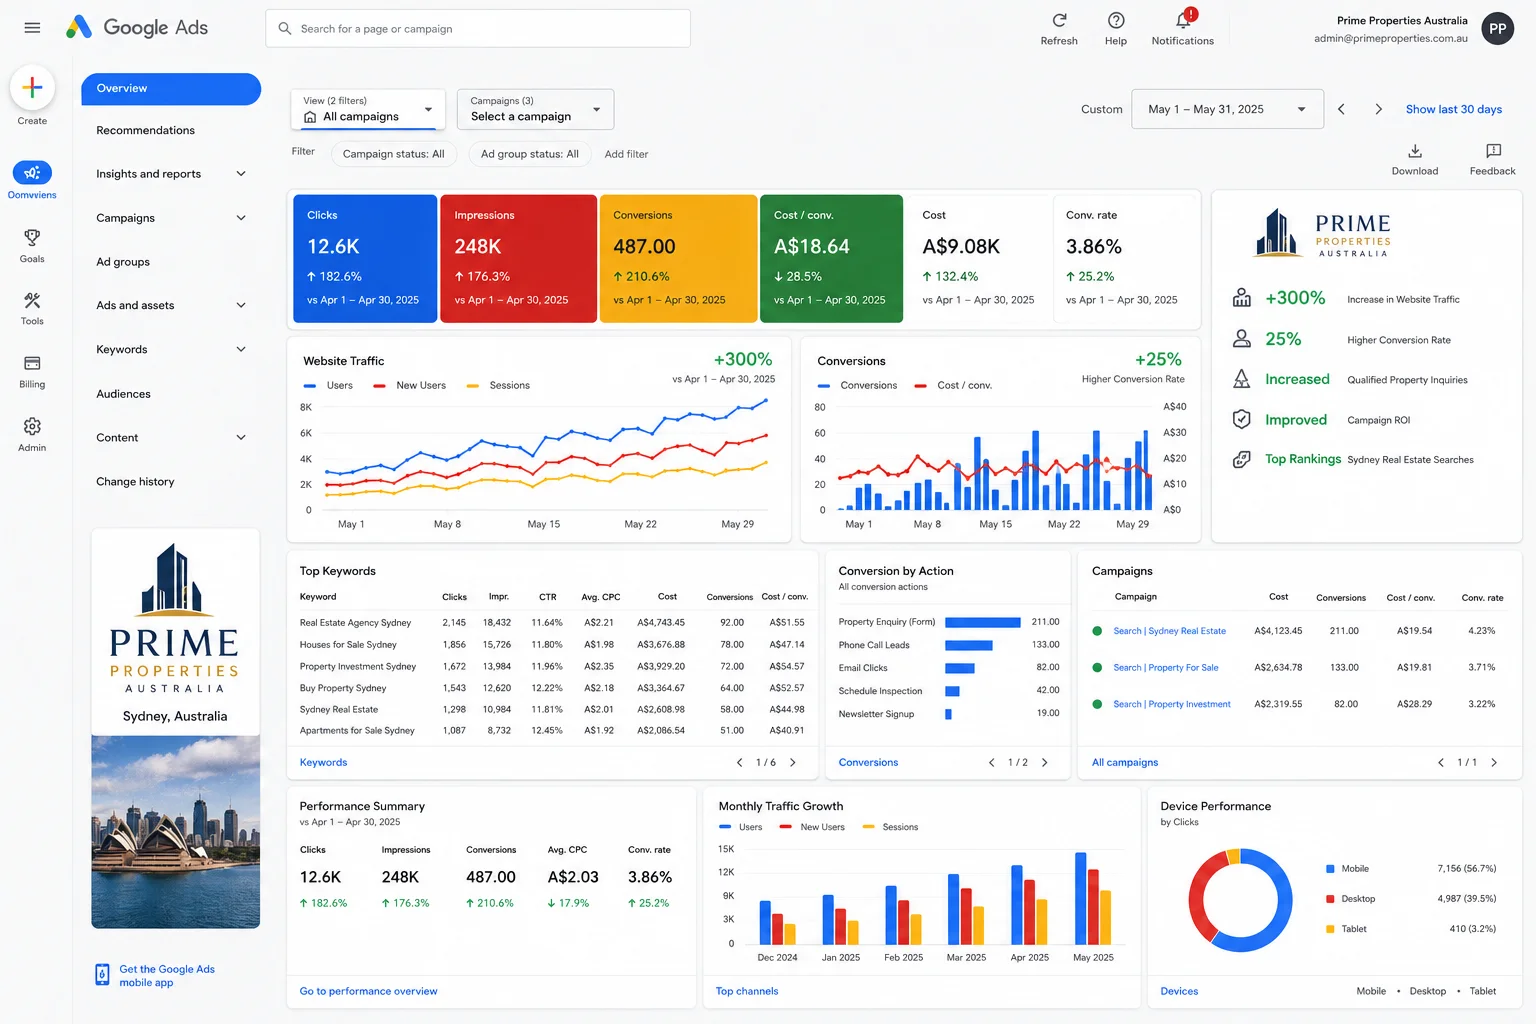The image size is (1536, 1024).
Task: Go to previous Top Keywords page
Action: point(739,762)
